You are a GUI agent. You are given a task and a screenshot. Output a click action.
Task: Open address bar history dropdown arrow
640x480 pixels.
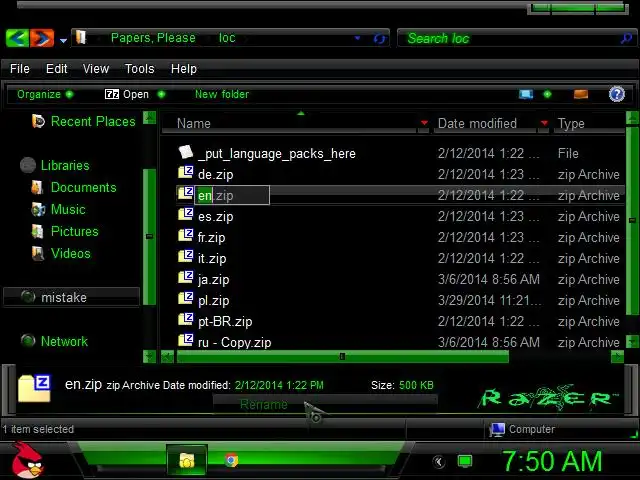click(358, 38)
